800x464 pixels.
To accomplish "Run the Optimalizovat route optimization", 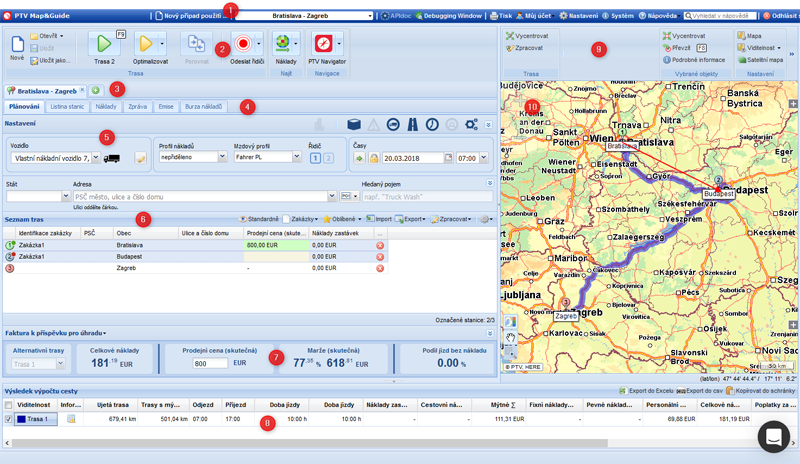I will tap(146, 44).
